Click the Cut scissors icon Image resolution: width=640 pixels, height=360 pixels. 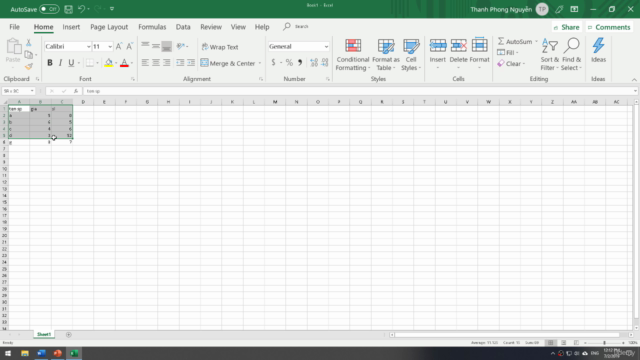click(29, 42)
